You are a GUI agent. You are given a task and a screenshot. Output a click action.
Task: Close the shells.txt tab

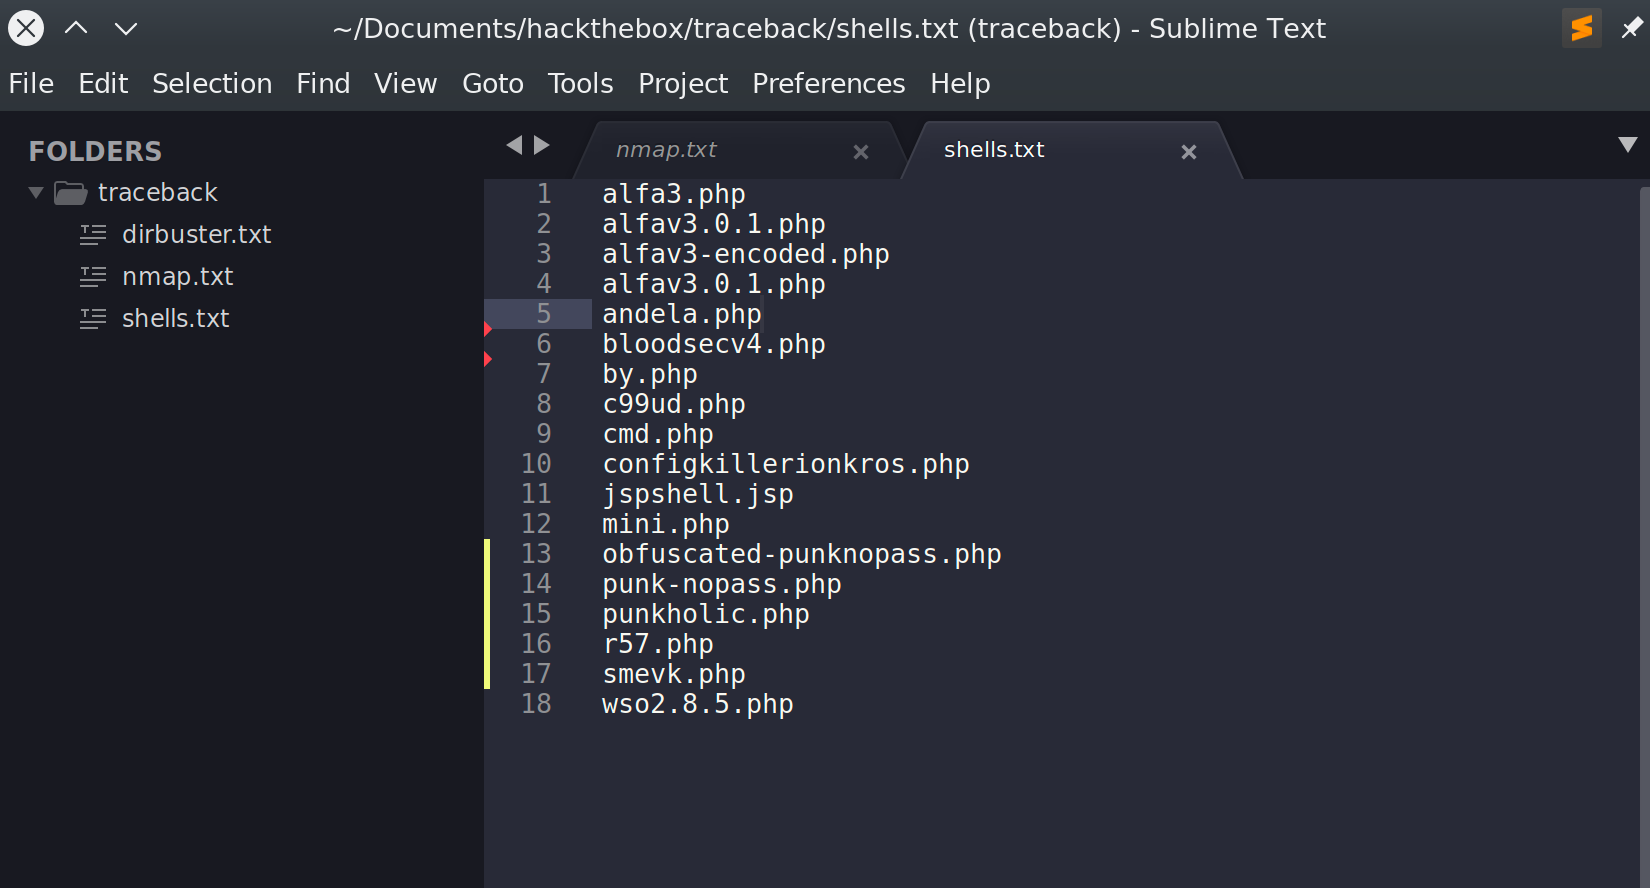pyautogui.click(x=1188, y=152)
